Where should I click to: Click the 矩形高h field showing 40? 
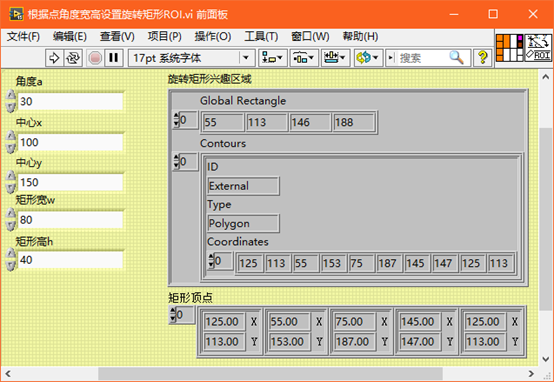(x=70, y=260)
